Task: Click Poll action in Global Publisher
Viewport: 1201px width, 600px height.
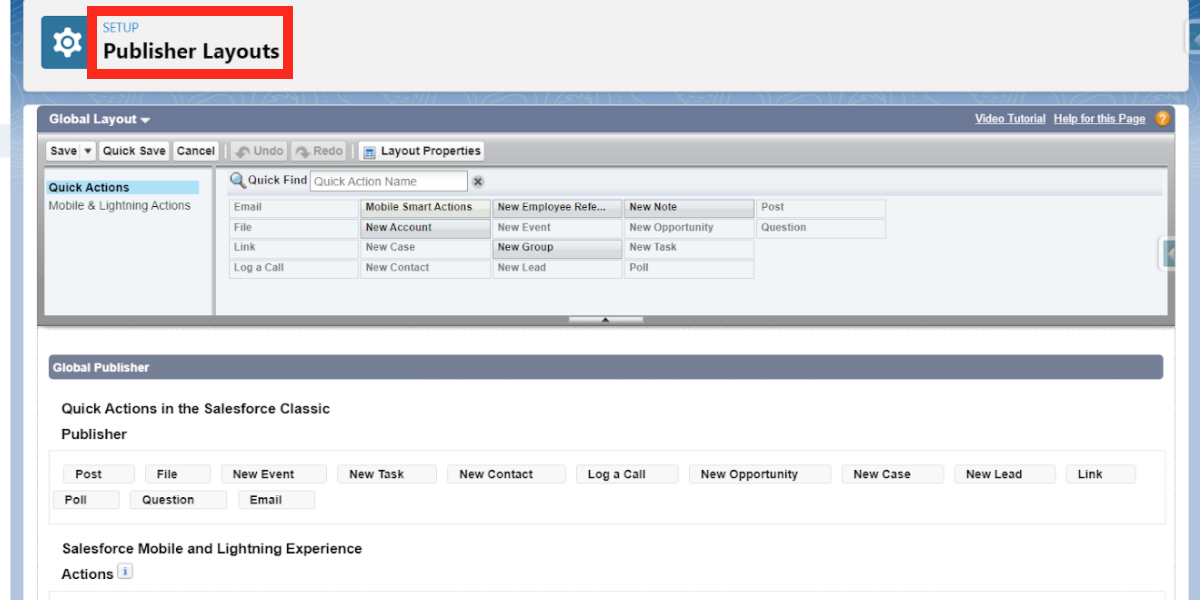Action: click(x=86, y=500)
